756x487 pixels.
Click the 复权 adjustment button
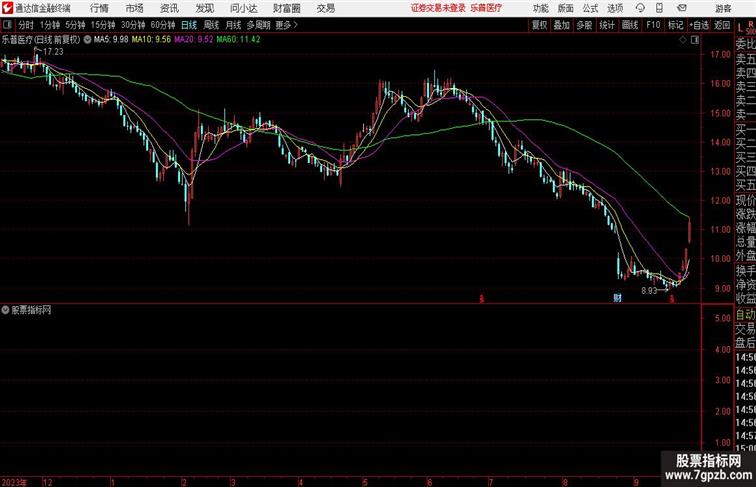[x=540, y=25]
